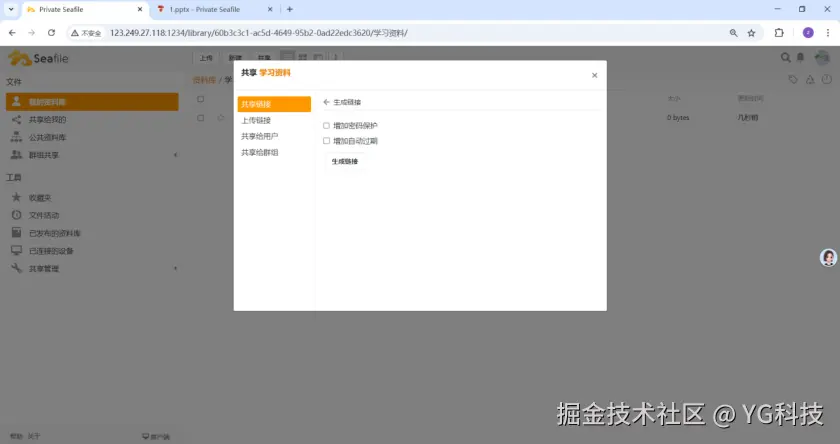
Task: Click the 几秒前 update time cell
Action: (748, 117)
